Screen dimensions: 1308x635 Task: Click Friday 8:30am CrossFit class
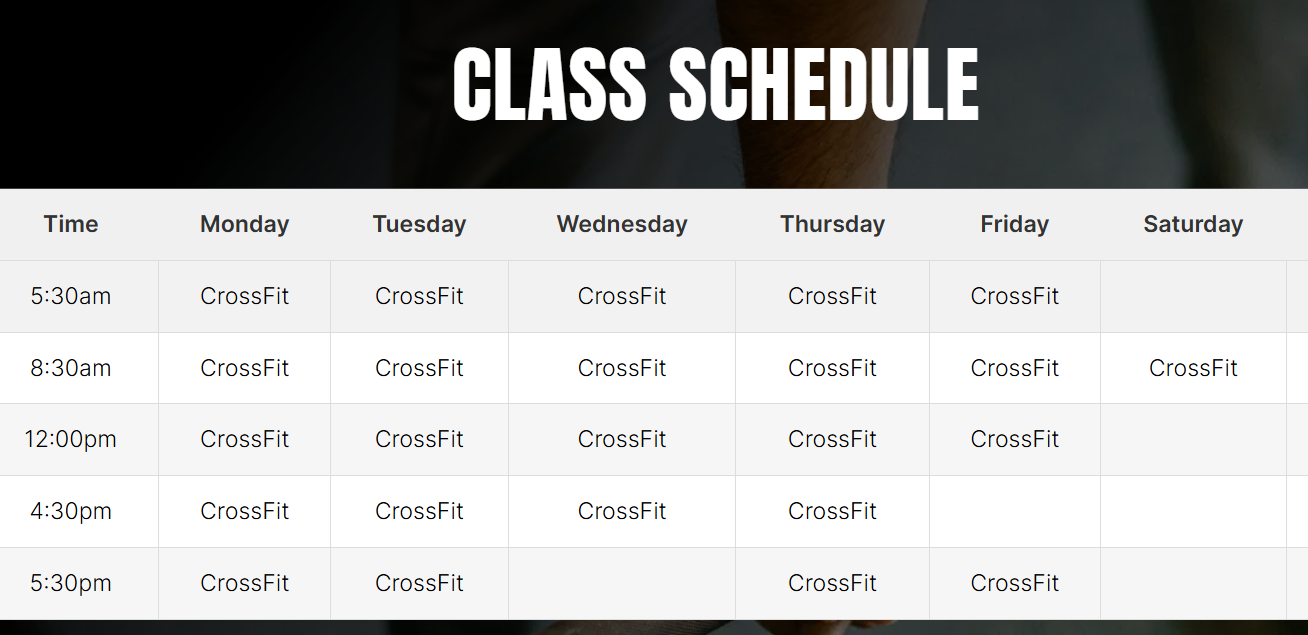(x=1015, y=368)
